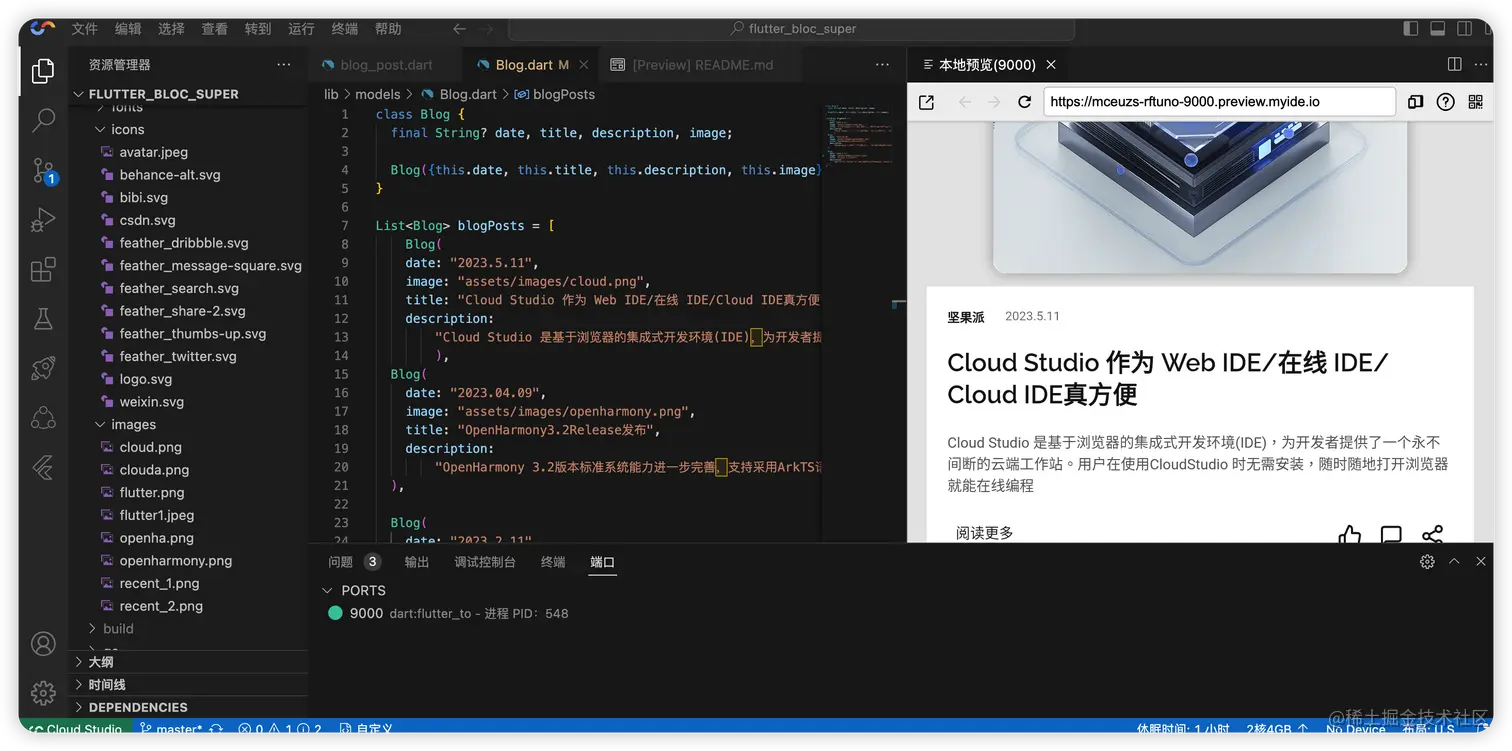Collapse the images folder in explorer
This screenshot has width=1512, height=751.
click(99, 424)
